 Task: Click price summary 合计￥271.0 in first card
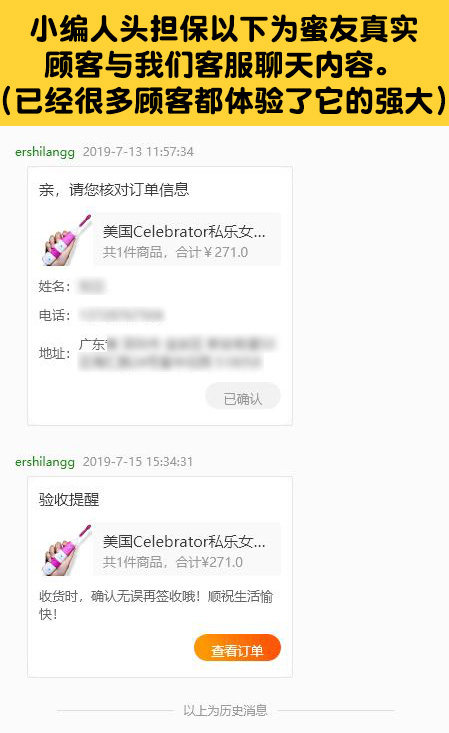212,252
